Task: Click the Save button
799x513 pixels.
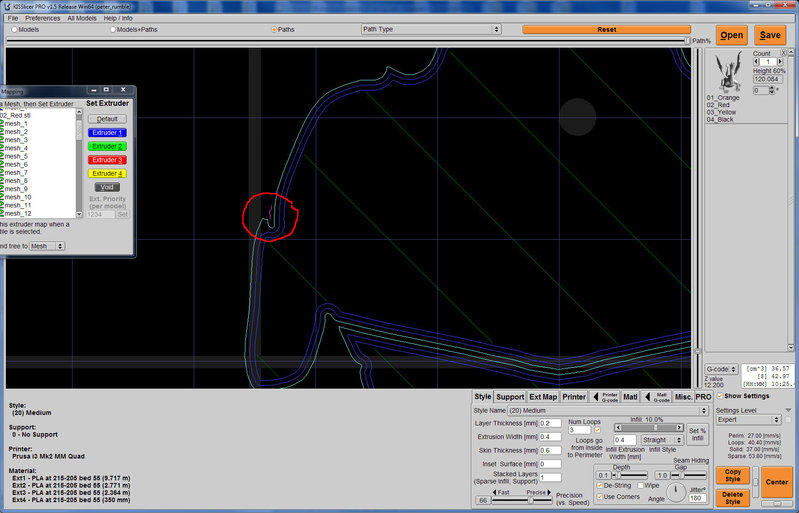Action: click(770, 35)
